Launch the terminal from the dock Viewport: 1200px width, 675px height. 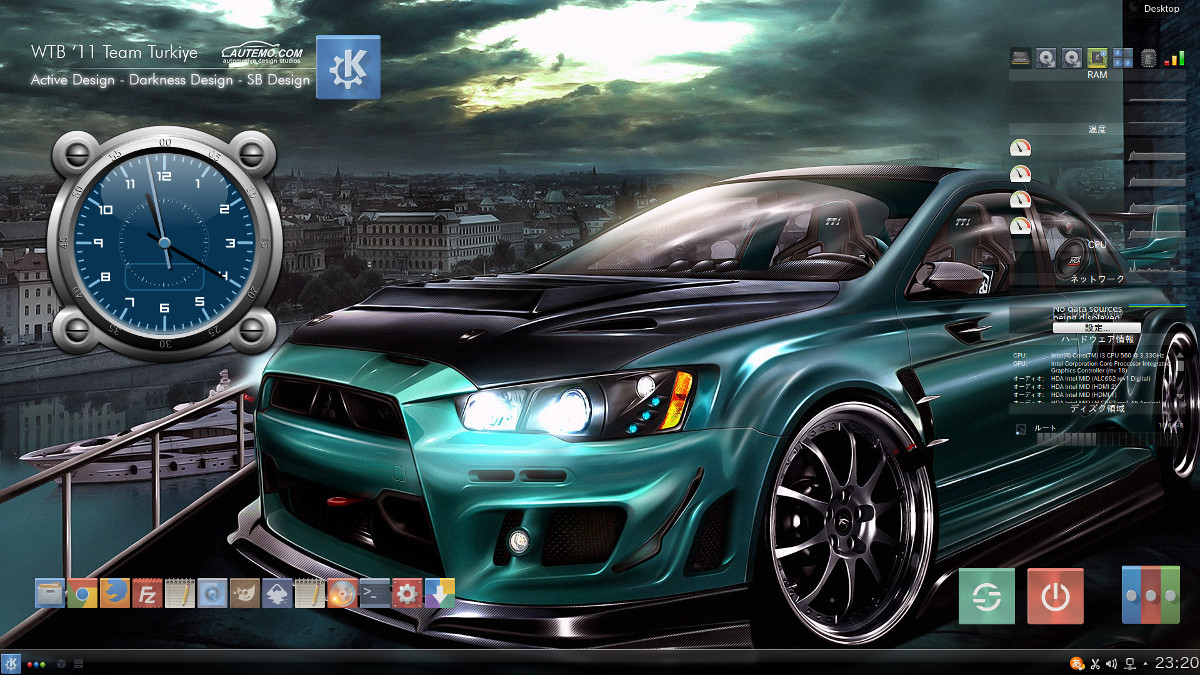[375, 593]
